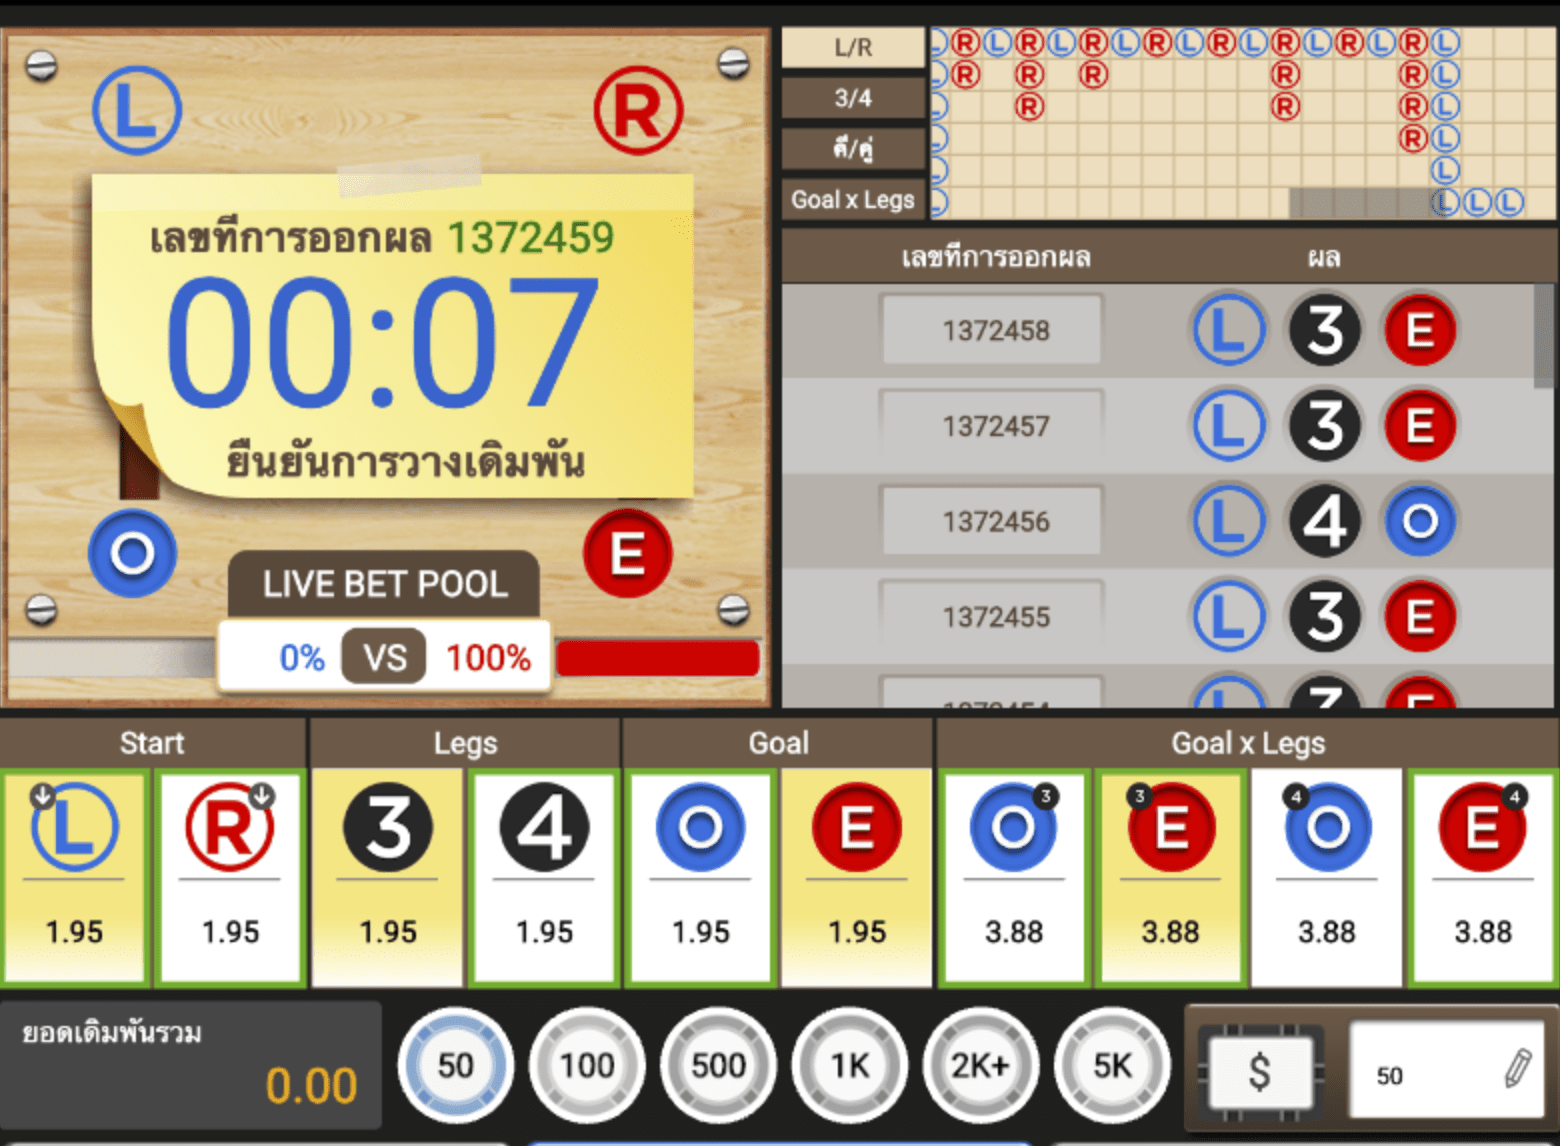This screenshot has width=1560, height=1146.
Task: Choose the 5K betting chip
Action: coord(1112,1065)
